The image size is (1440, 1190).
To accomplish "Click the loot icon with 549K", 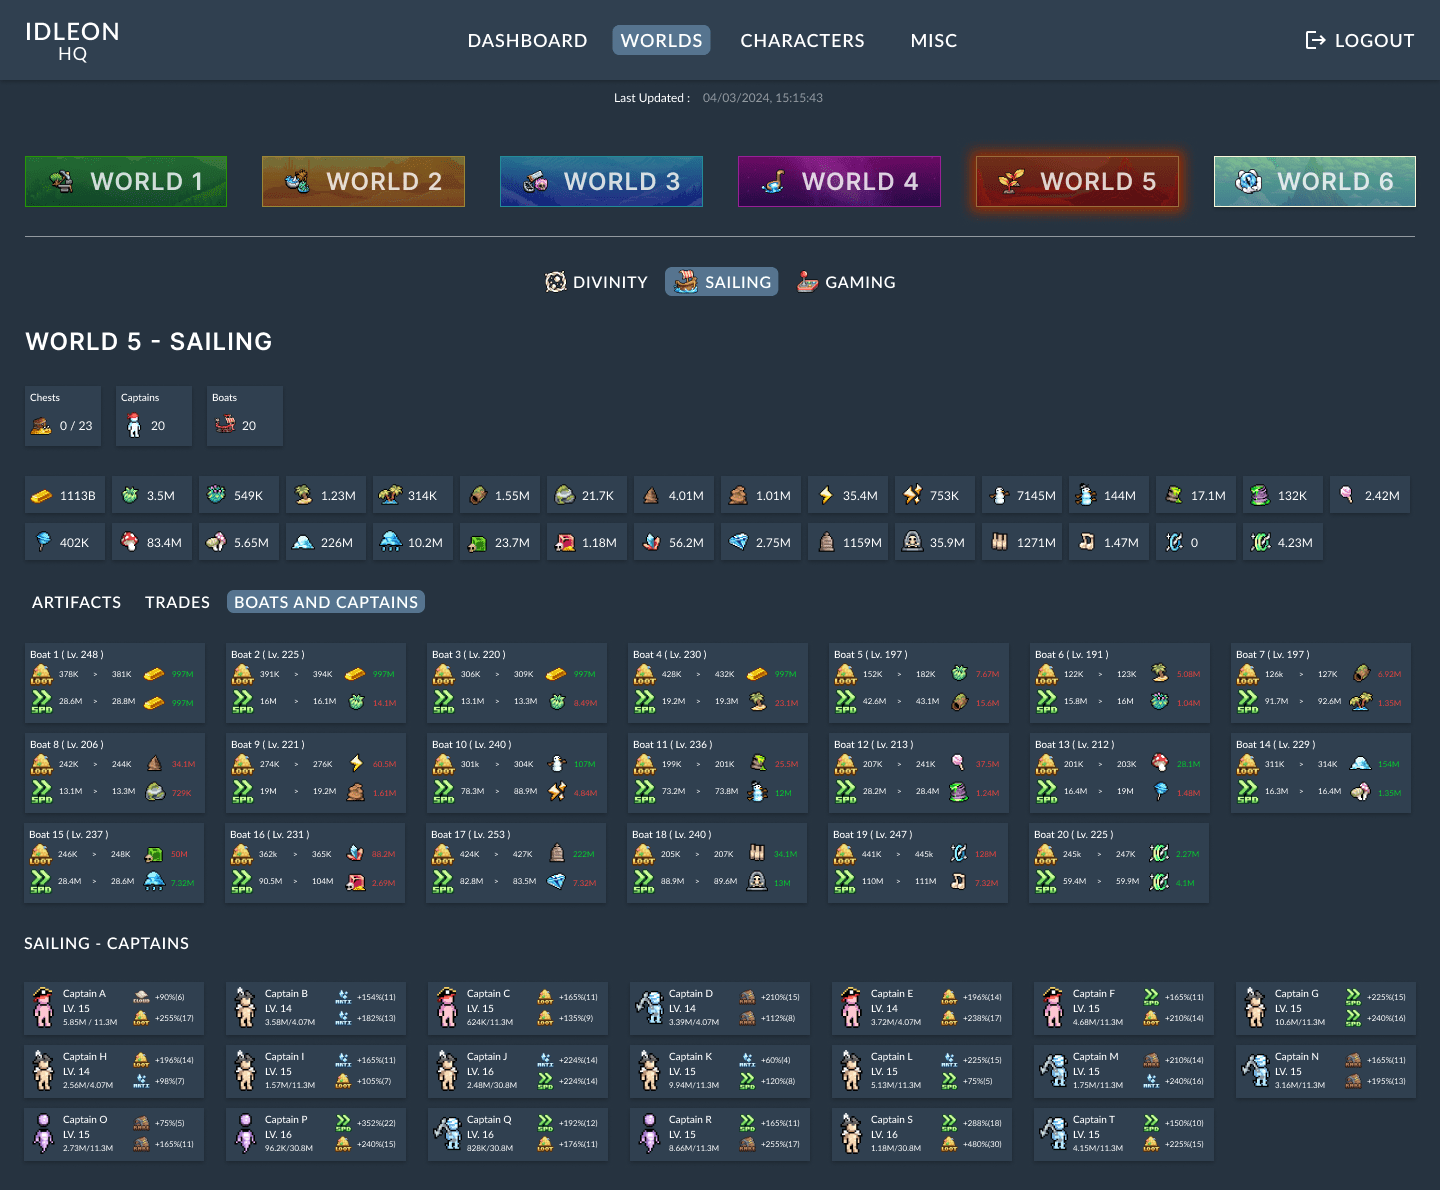I will pyautogui.click(x=216, y=495).
